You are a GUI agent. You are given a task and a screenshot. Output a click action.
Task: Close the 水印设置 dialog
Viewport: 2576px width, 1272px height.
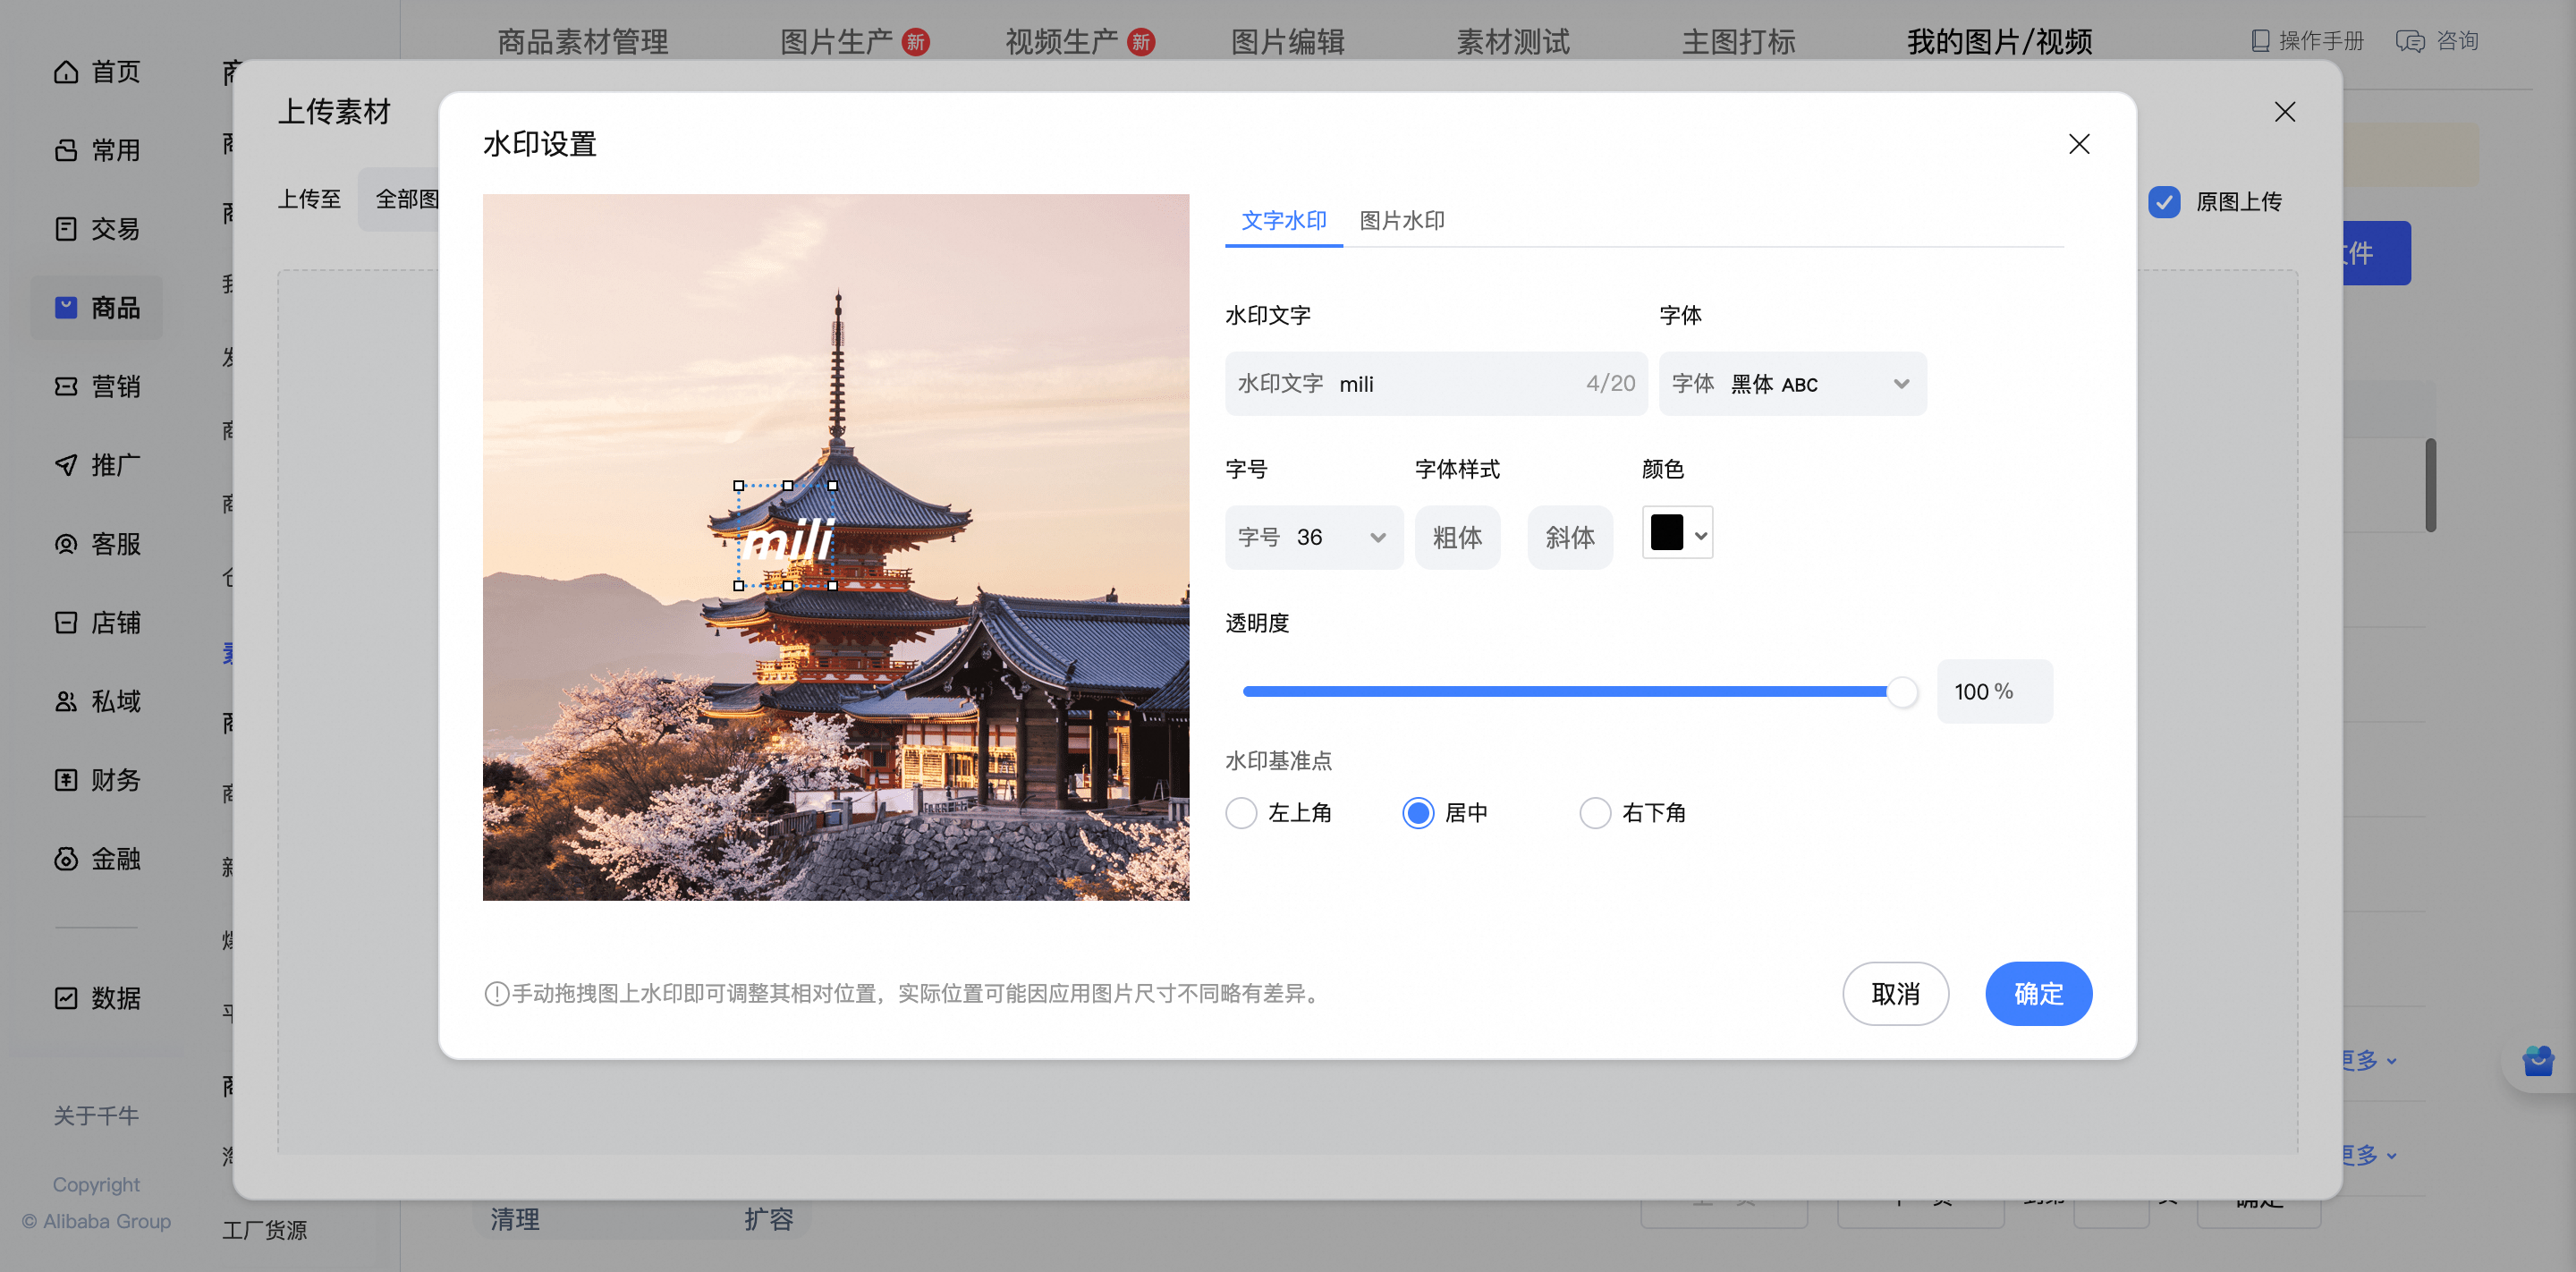click(x=2079, y=144)
